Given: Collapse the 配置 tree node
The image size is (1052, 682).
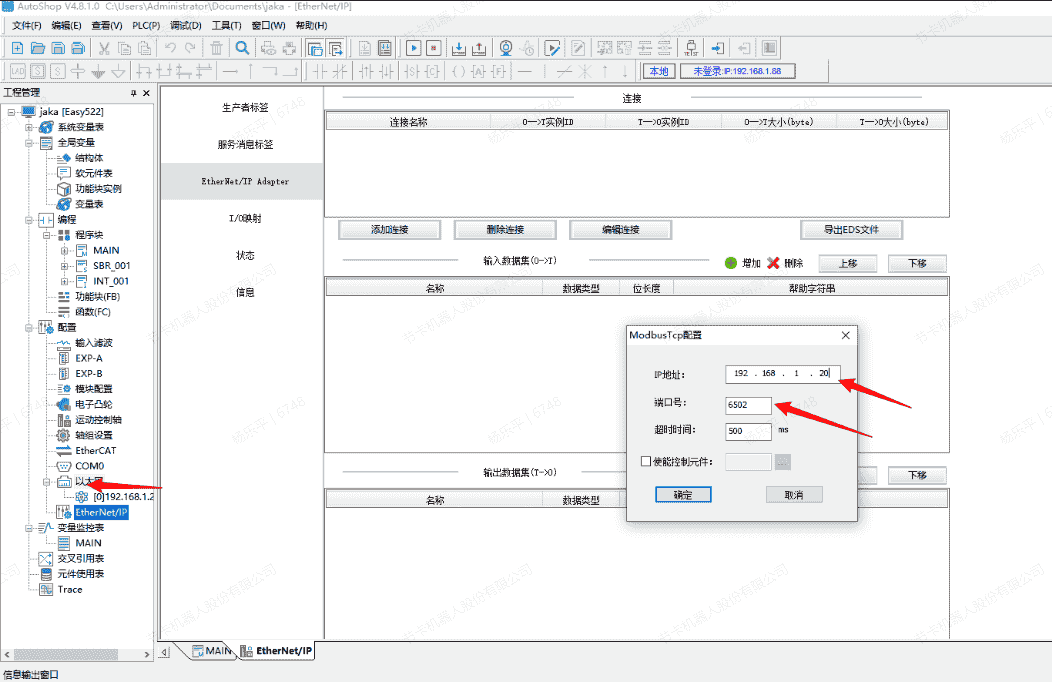Looking at the screenshot, I should coord(28,328).
